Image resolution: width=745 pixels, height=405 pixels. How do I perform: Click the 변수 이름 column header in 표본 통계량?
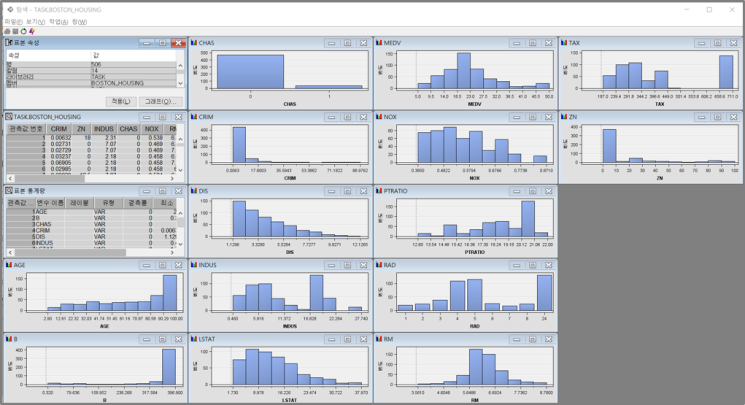[50, 203]
